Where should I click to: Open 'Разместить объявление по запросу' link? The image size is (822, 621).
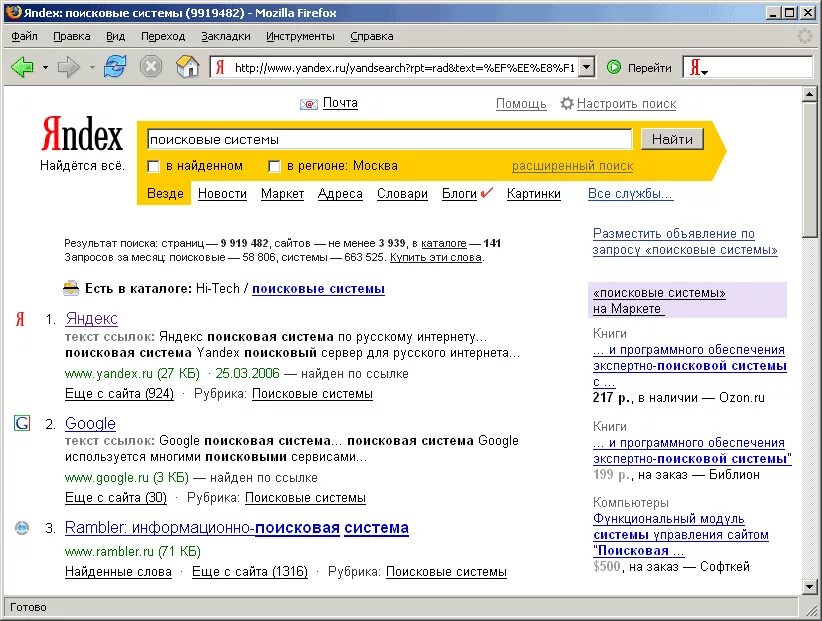685,241
